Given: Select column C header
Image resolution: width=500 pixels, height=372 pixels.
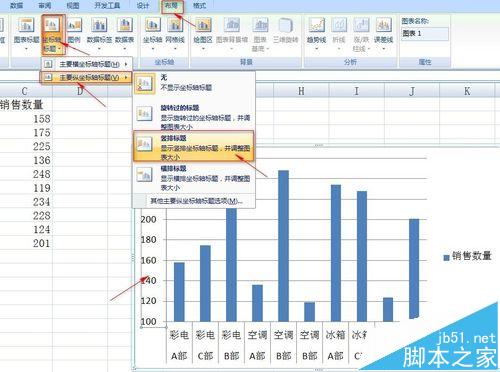Looking at the screenshot, I should click(x=25, y=91).
